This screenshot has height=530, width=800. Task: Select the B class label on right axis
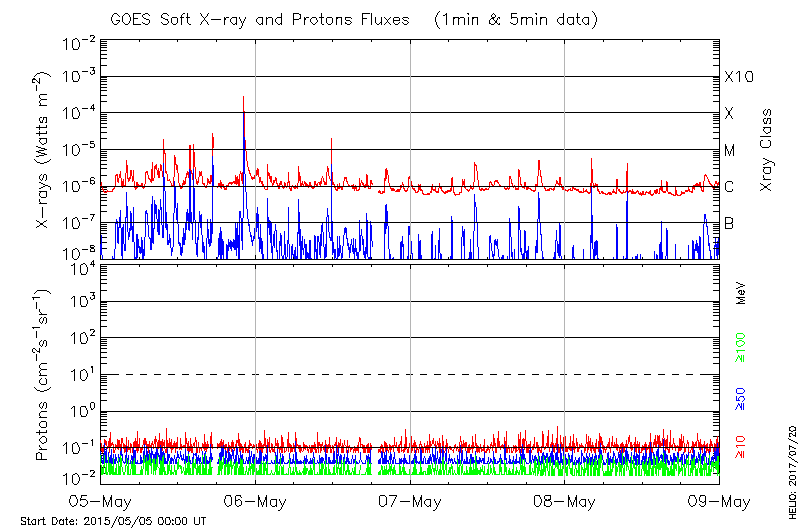(729, 223)
